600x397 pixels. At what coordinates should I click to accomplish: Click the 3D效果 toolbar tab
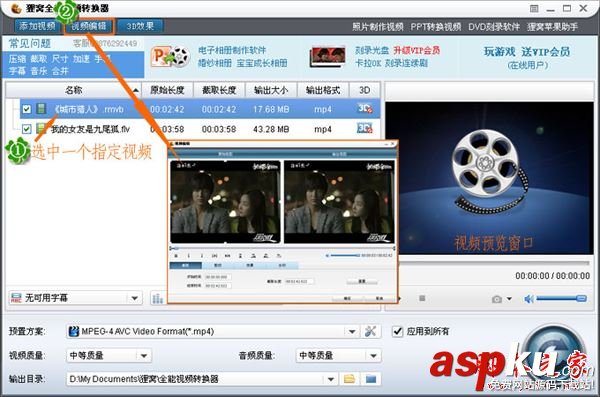pos(140,26)
